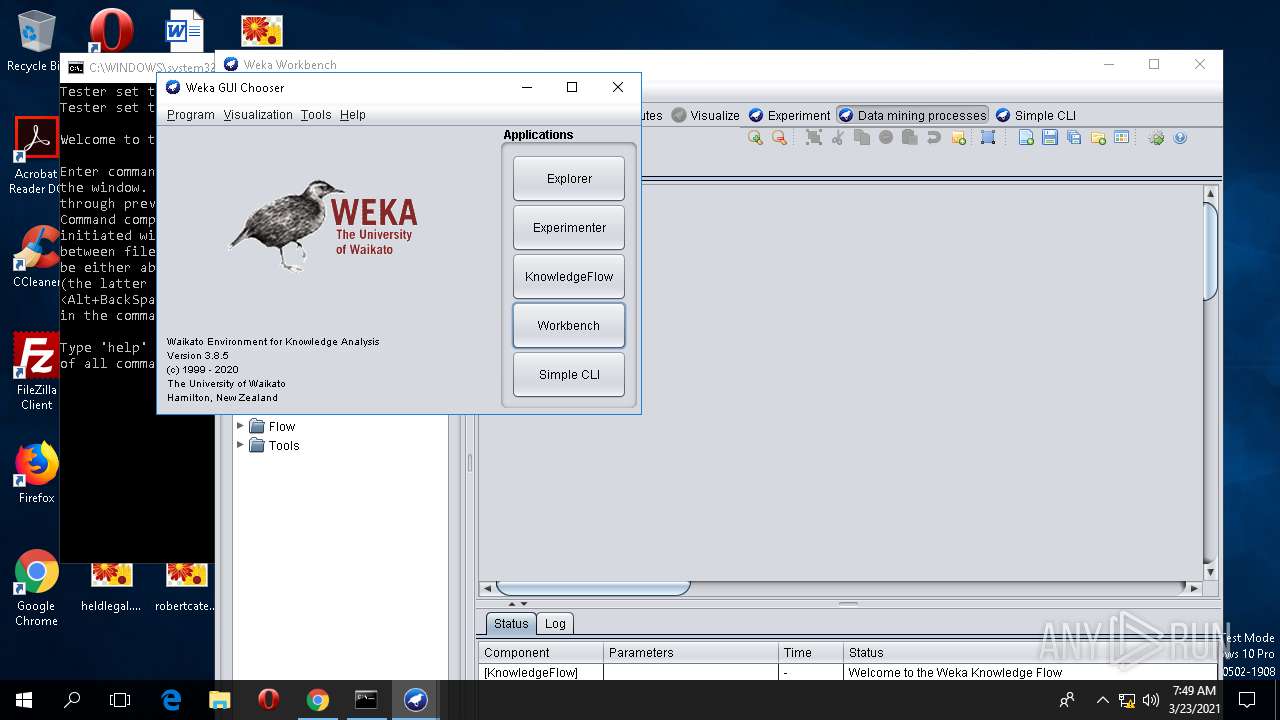Launch the KnowledgeFlow application

pos(569,277)
